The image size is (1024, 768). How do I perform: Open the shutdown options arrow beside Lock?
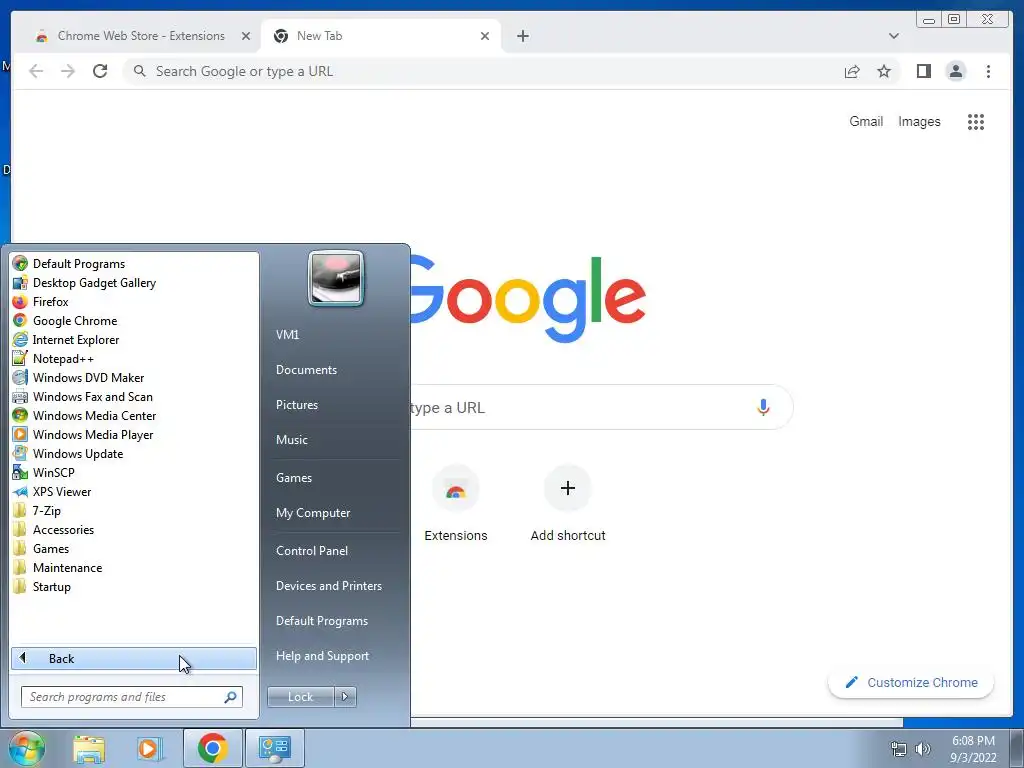pyautogui.click(x=345, y=697)
